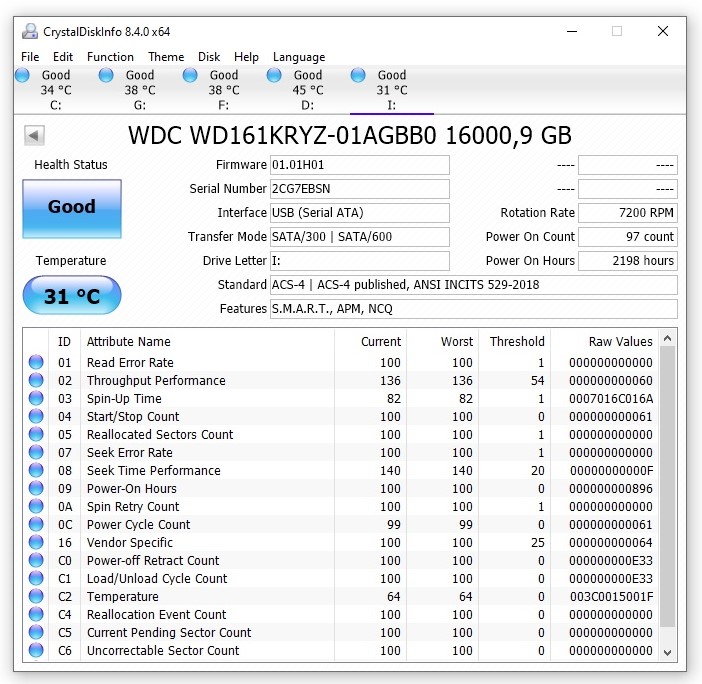Click the status orb for Power-On Hours
The width and height of the screenshot is (702, 684).
(x=36, y=488)
